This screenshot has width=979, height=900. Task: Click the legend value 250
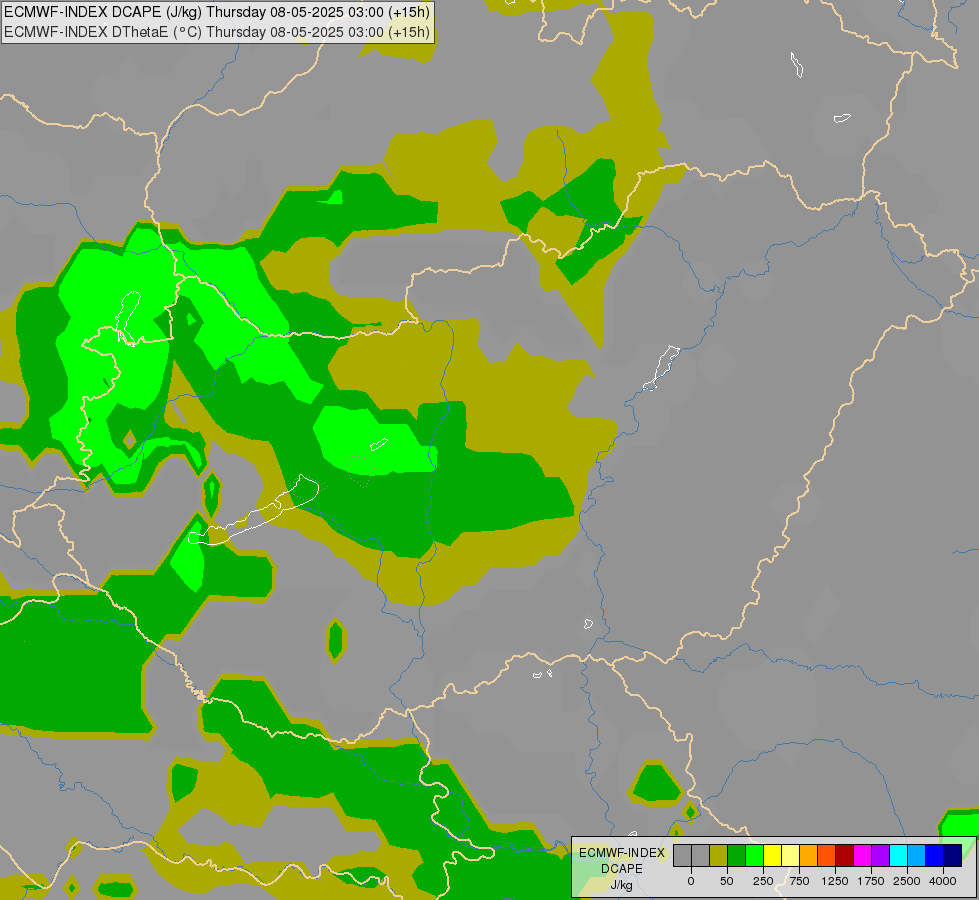(763, 881)
